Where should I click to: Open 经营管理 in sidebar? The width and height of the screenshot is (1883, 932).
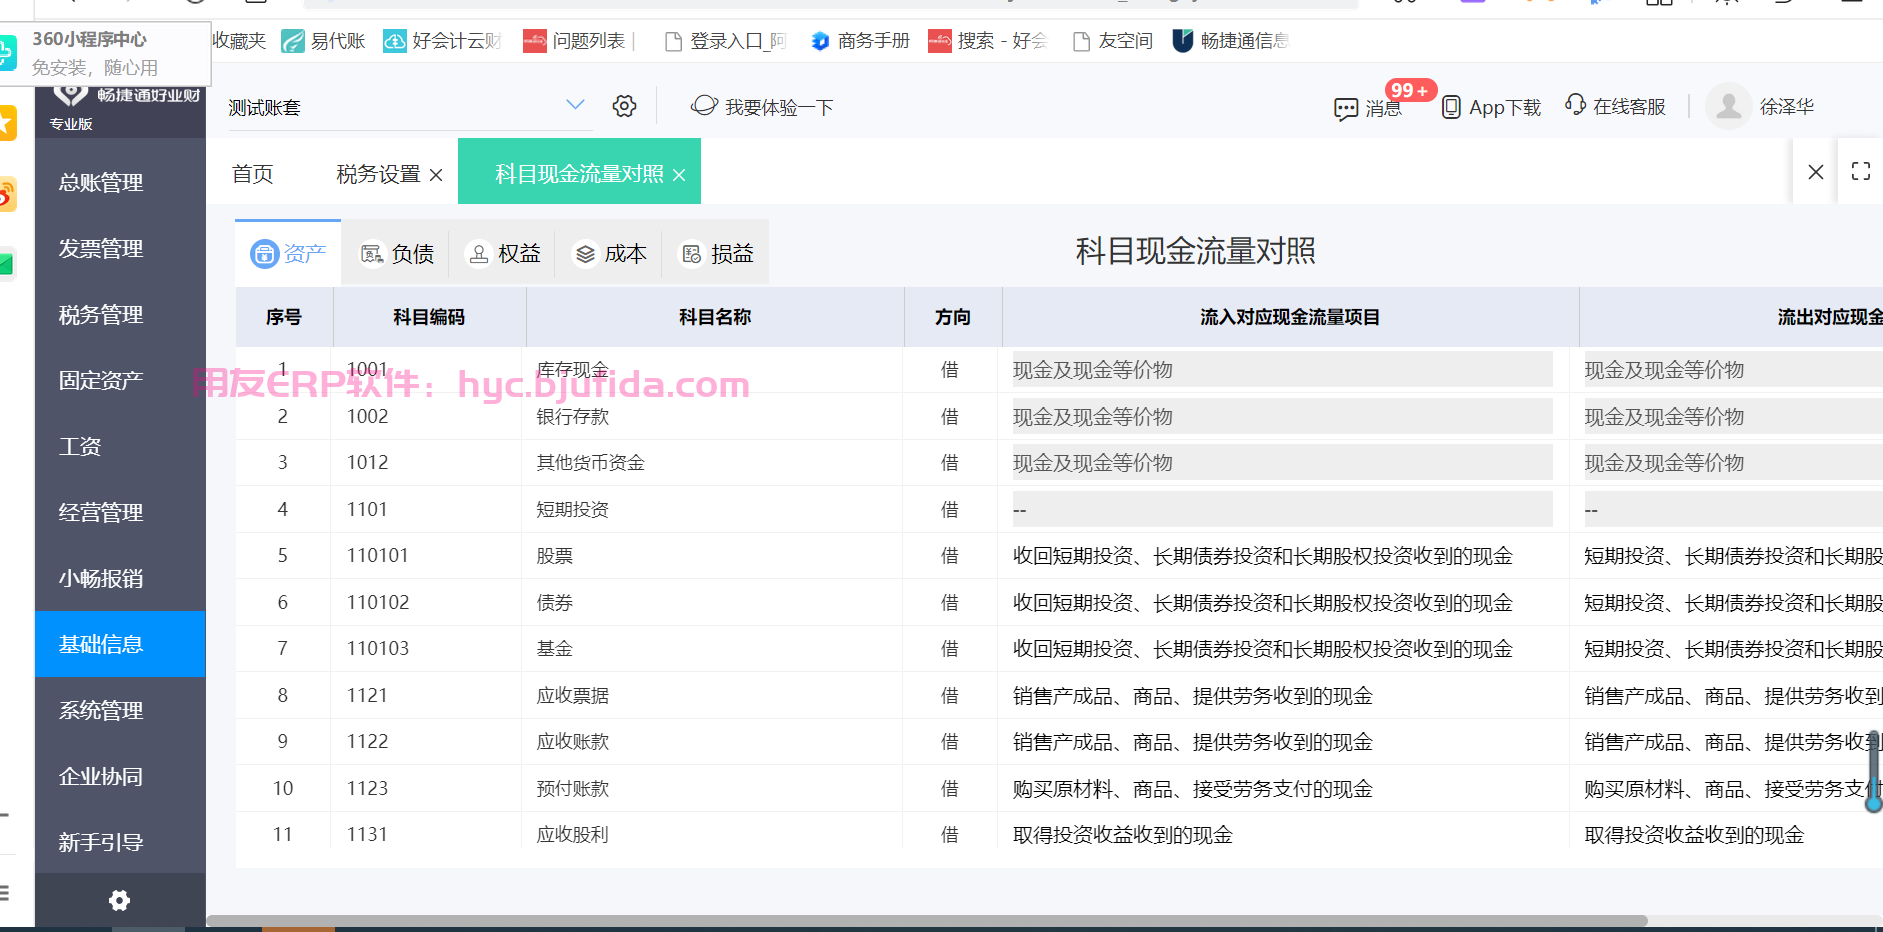(120, 512)
